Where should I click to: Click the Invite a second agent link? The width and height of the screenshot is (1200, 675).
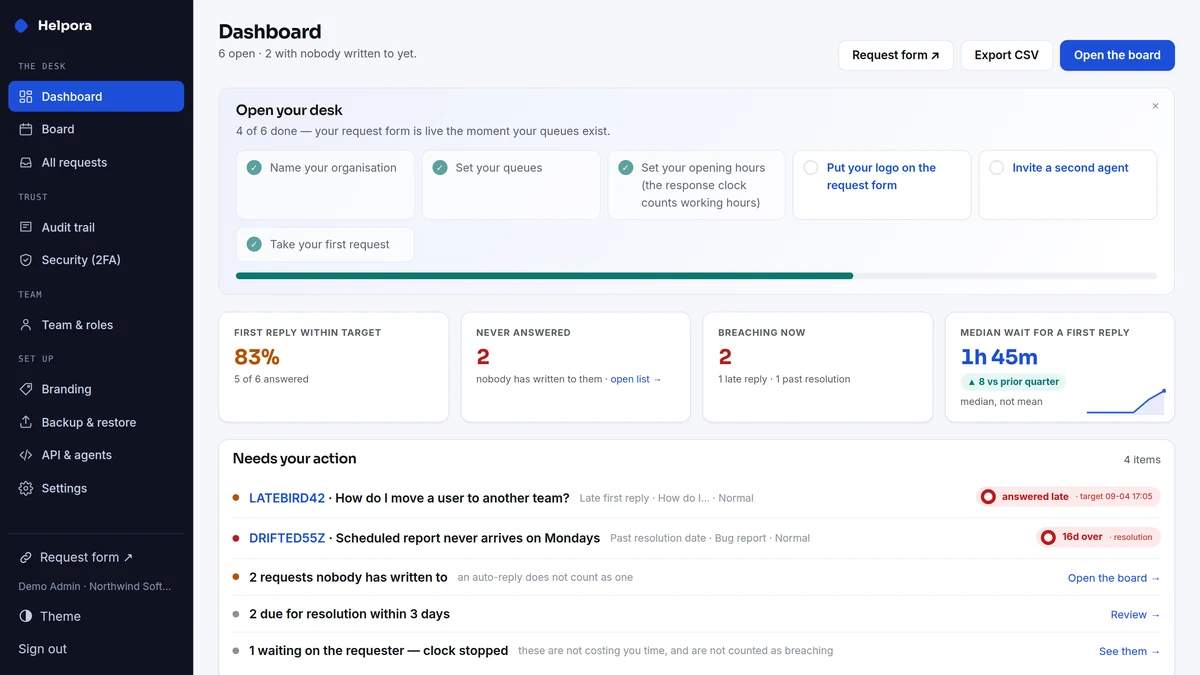pos(1070,168)
